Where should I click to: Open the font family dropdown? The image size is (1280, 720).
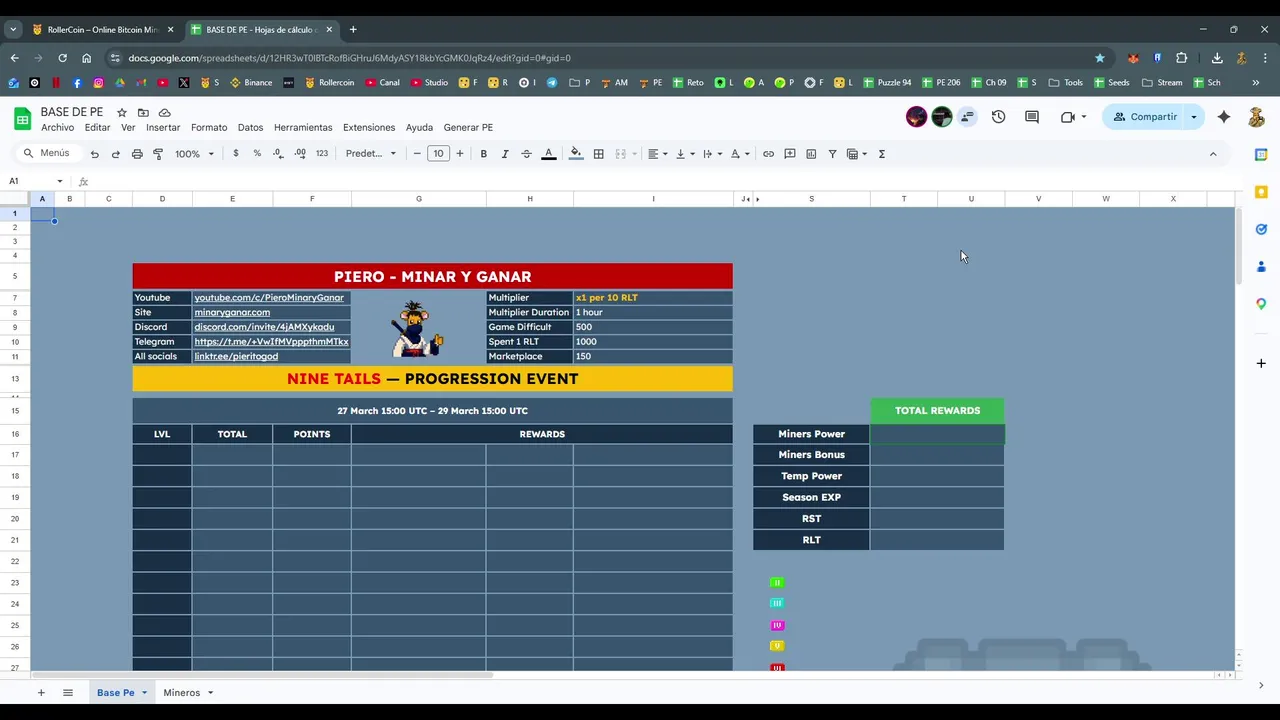(371, 154)
